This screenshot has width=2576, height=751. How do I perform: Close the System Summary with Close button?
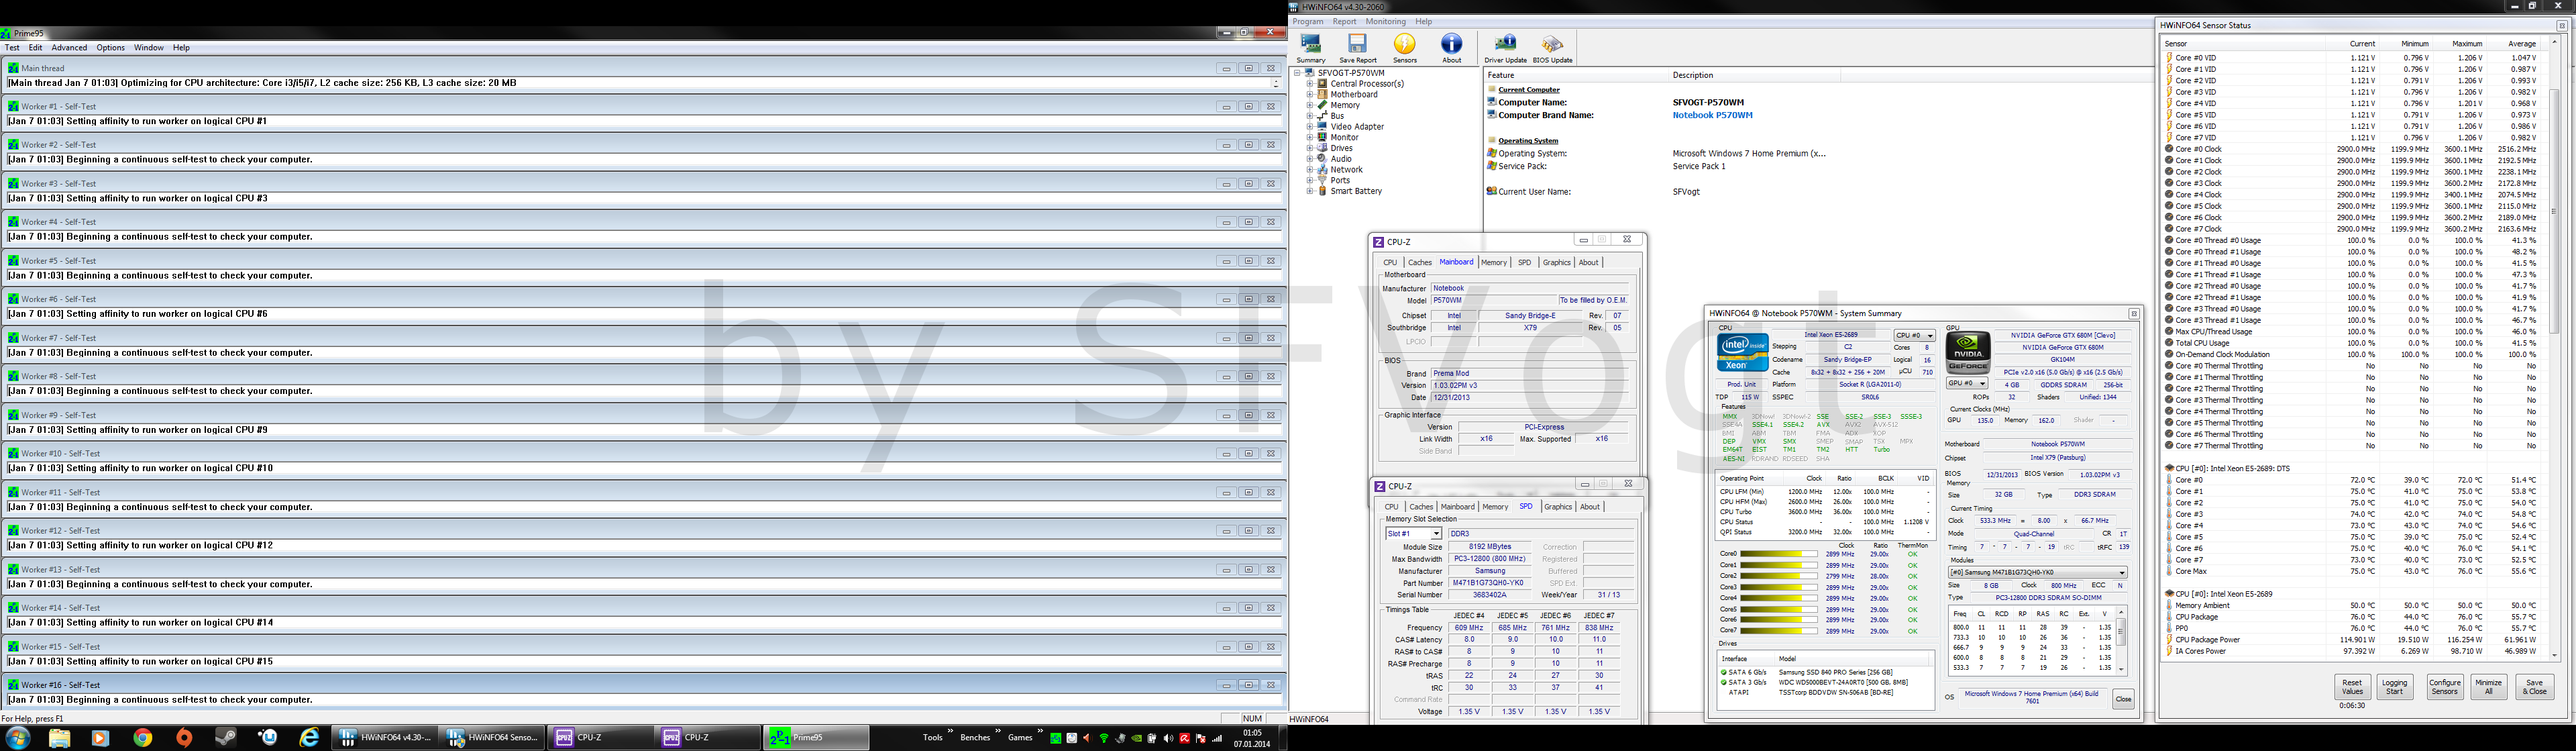click(2123, 699)
